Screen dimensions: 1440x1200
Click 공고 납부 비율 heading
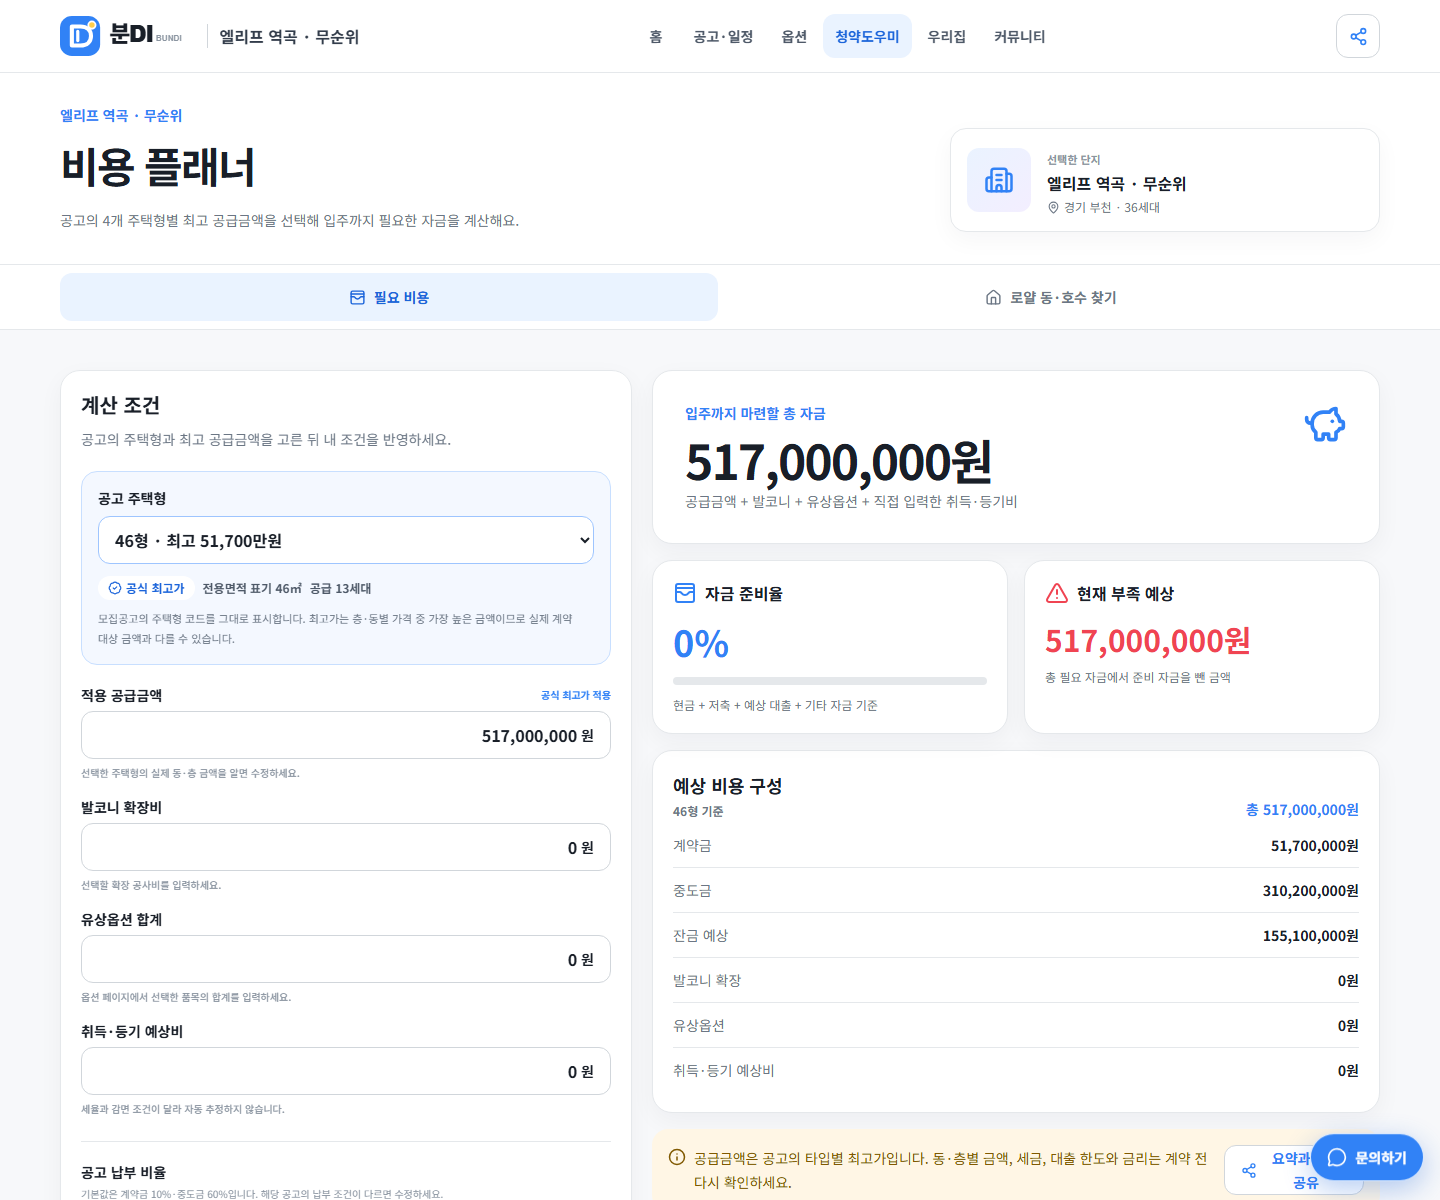pyautogui.click(x=123, y=1172)
